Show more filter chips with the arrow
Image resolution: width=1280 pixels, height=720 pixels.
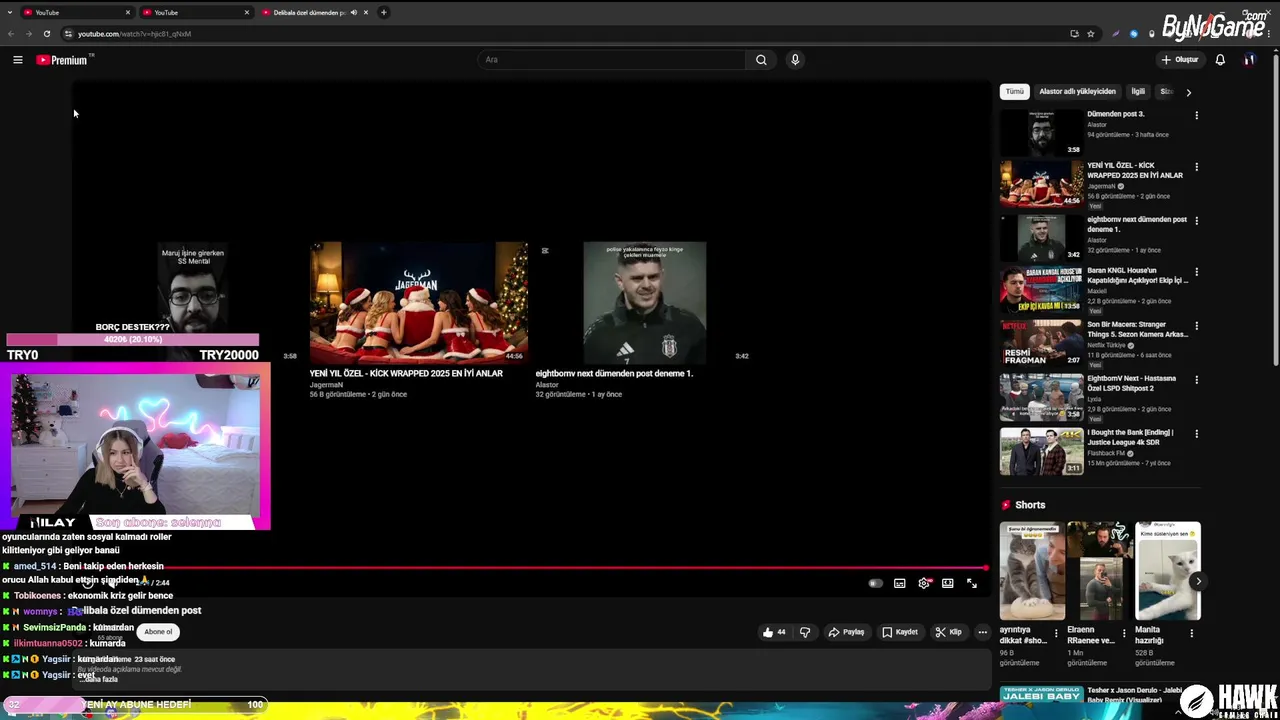[x=1188, y=92]
